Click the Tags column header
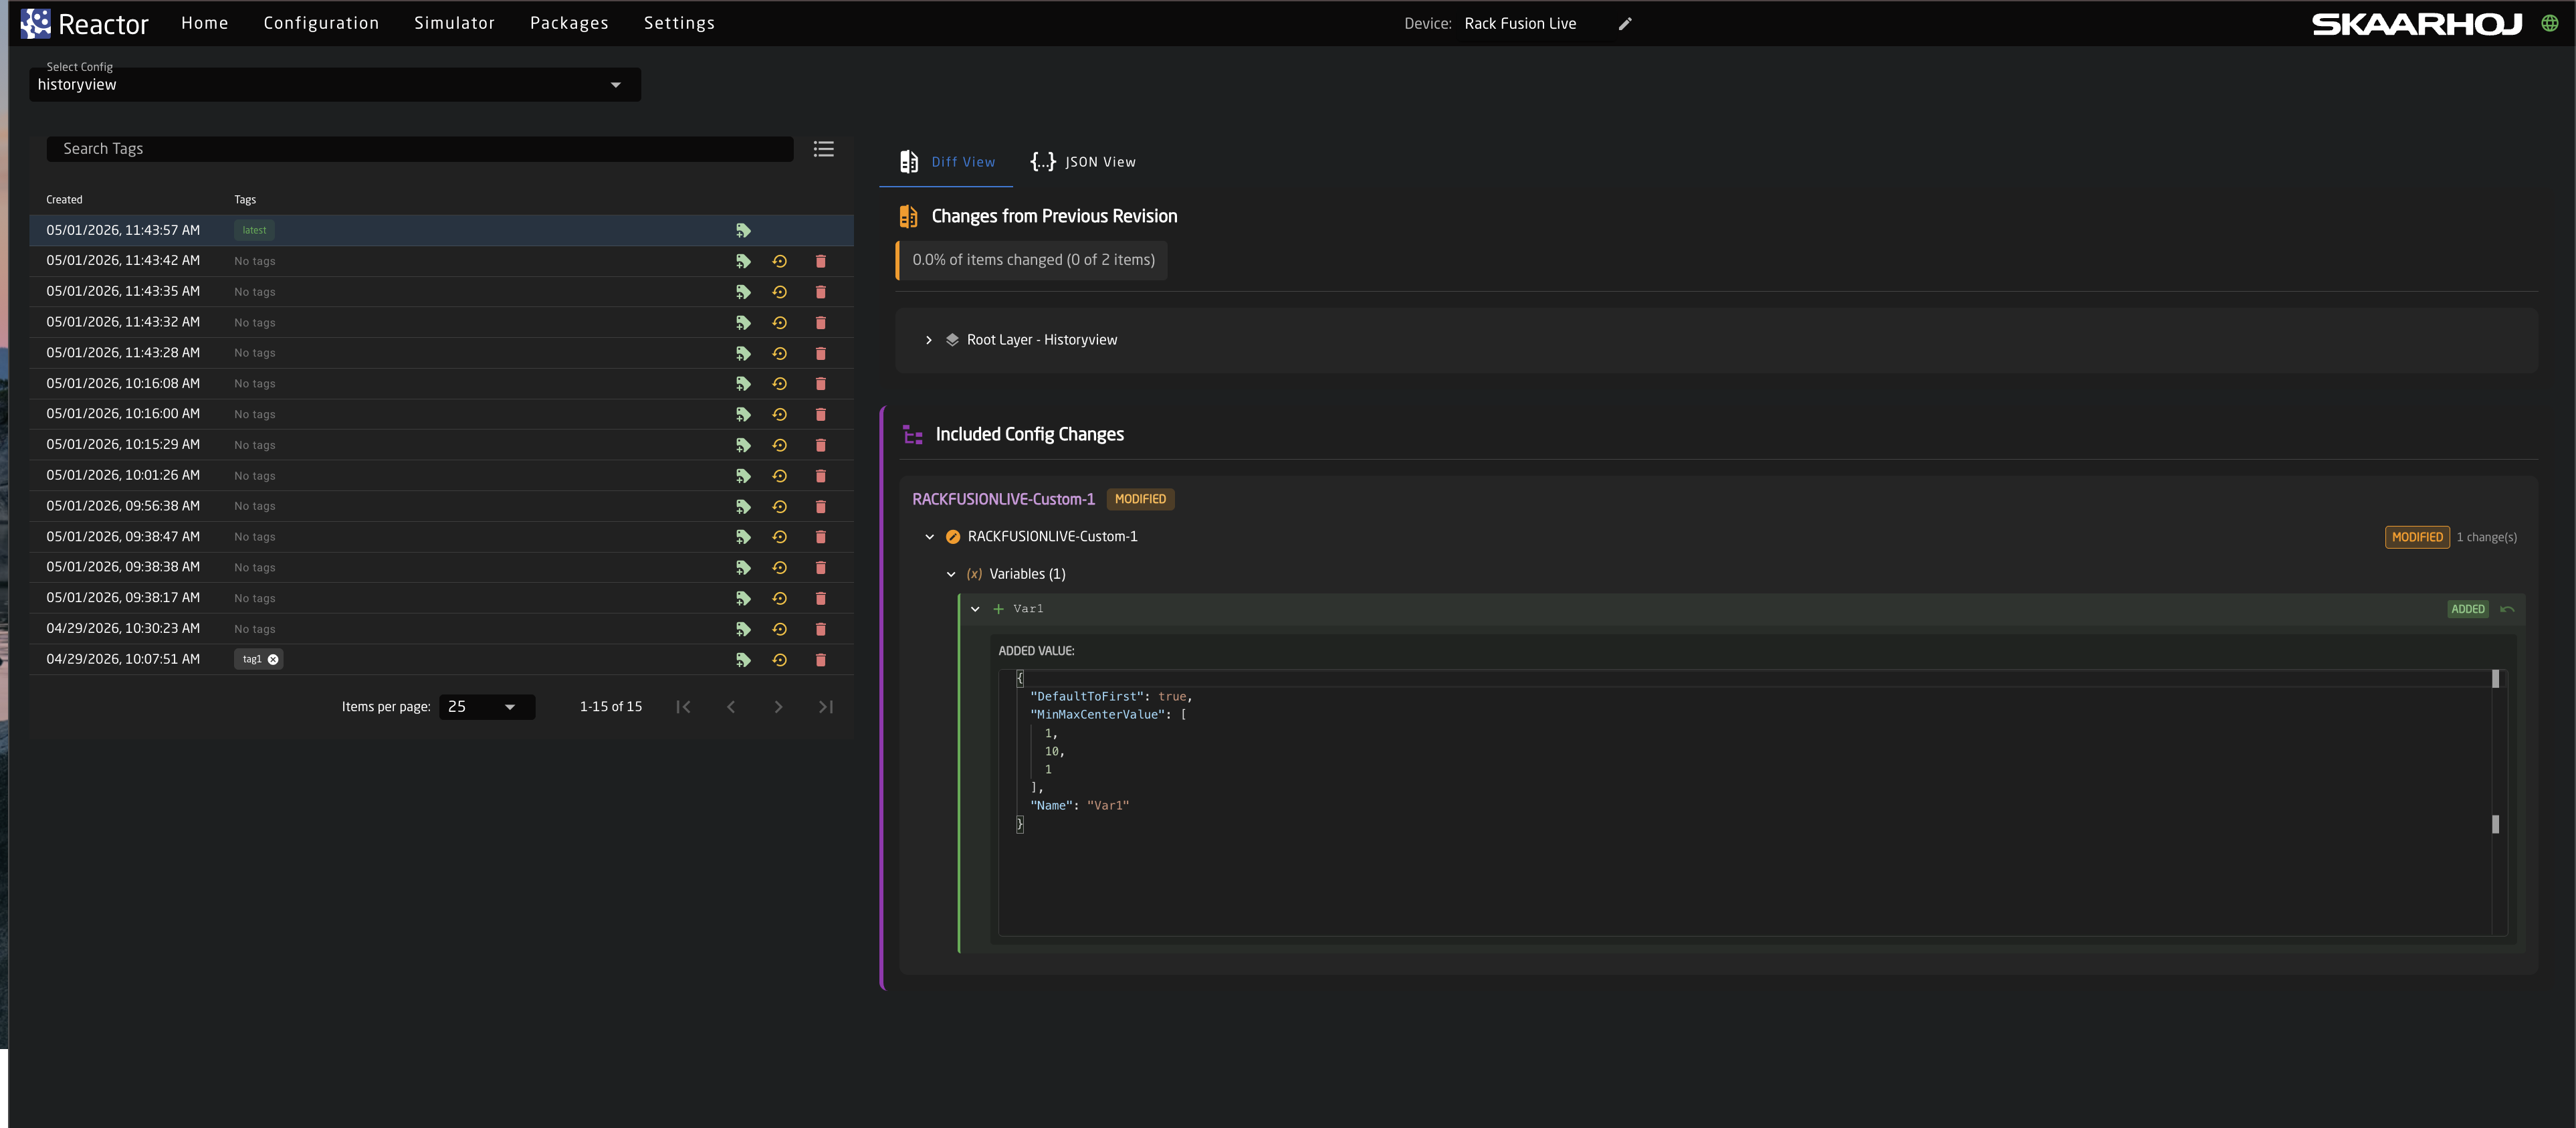 click(245, 200)
